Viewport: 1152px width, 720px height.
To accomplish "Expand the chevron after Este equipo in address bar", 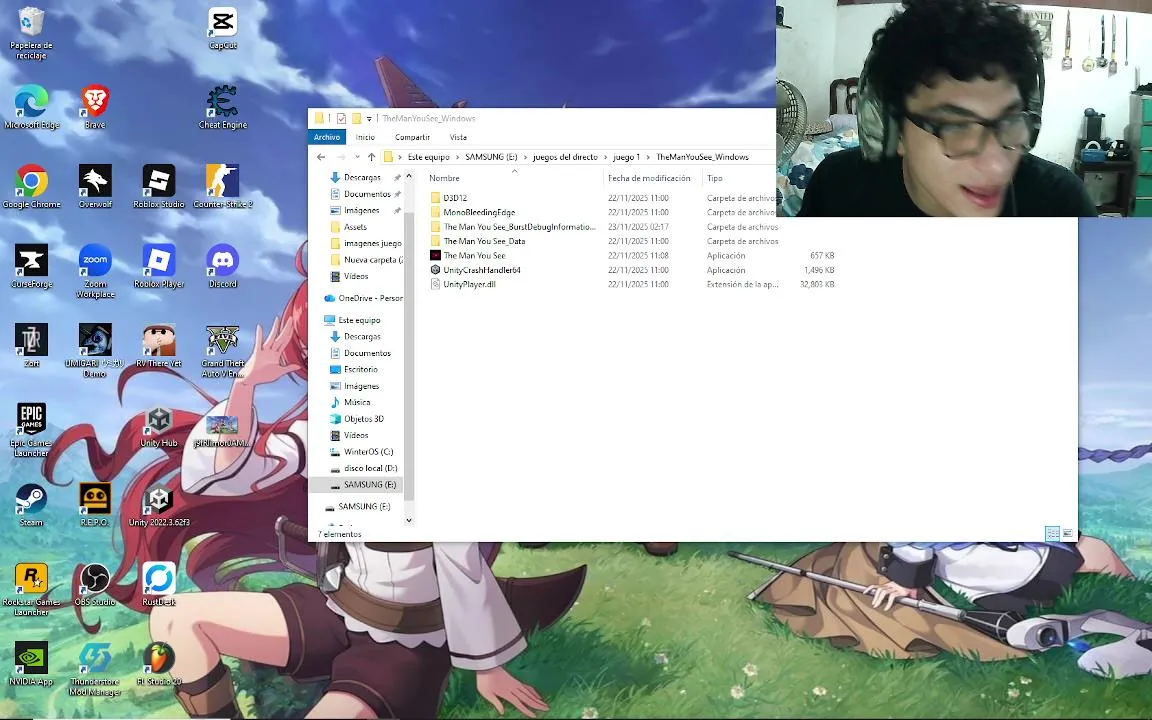I will pos(457,157).
